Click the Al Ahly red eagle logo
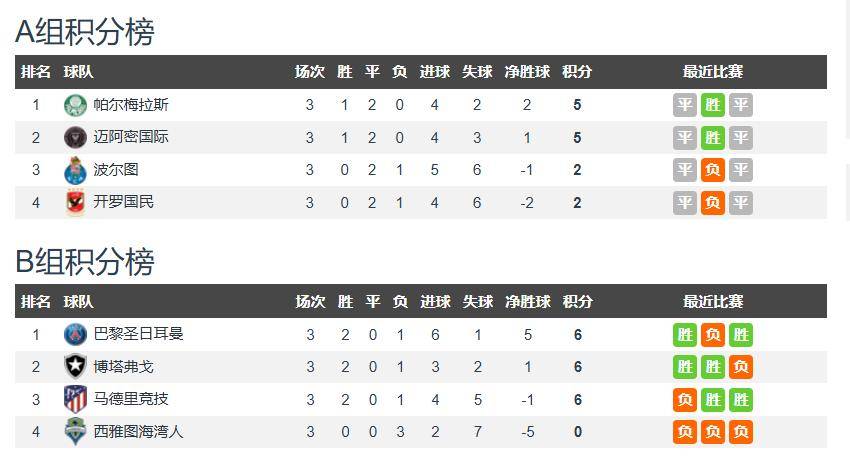This screenshot has height=463, width=850. click(75, 203)
